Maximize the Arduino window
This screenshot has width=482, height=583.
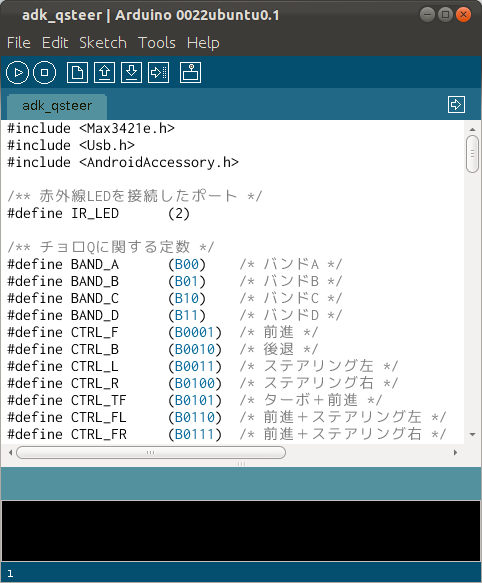tap(445, 15)
